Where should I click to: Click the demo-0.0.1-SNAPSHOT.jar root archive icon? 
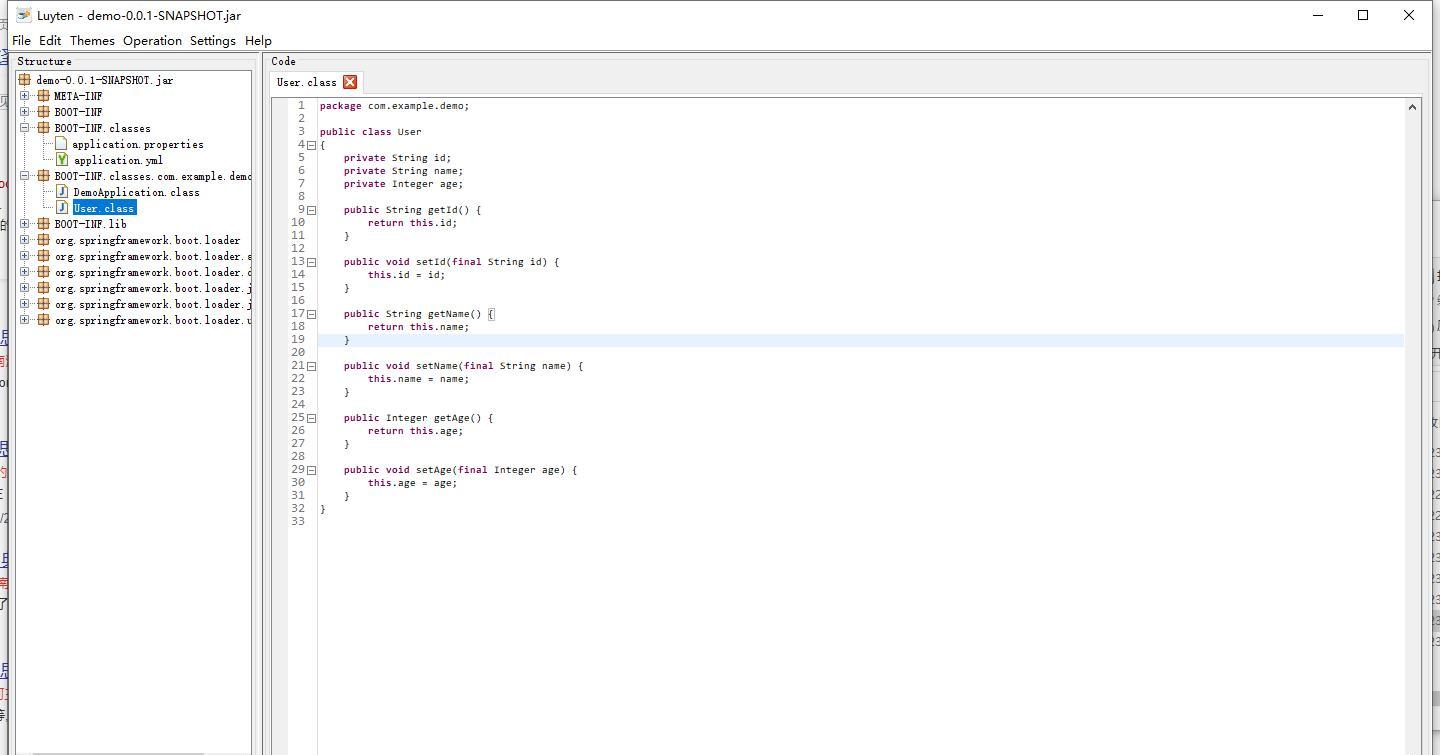[x=25, y=80]
